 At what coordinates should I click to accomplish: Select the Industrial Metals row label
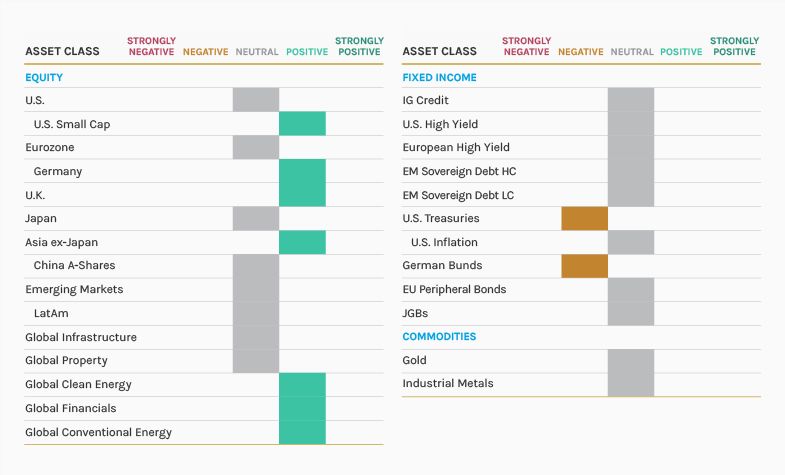coord(447,384)
